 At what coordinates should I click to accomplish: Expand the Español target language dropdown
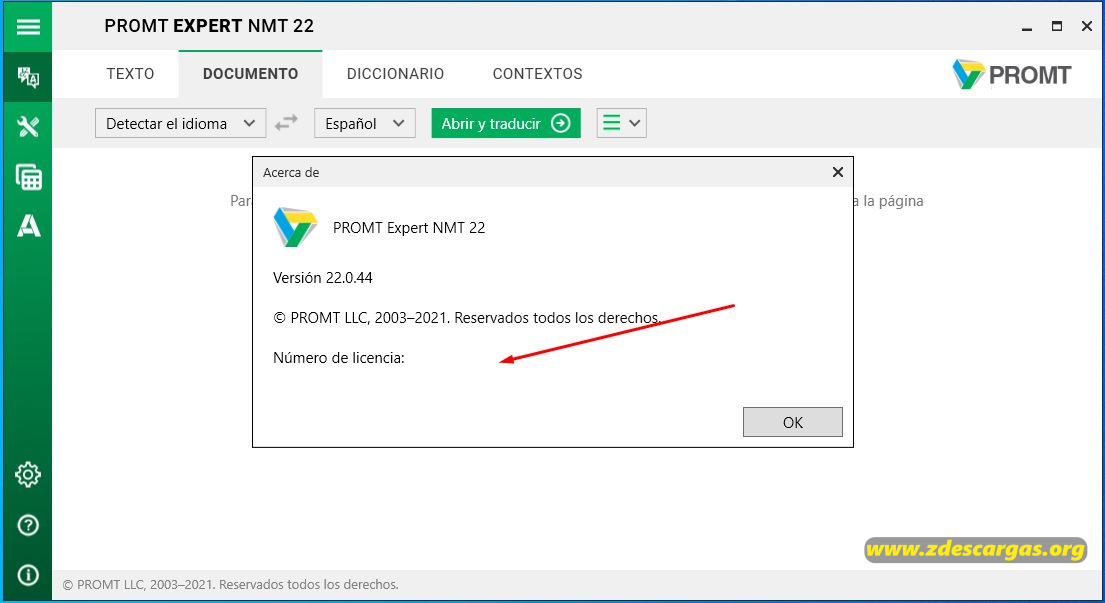pos(364,123)
